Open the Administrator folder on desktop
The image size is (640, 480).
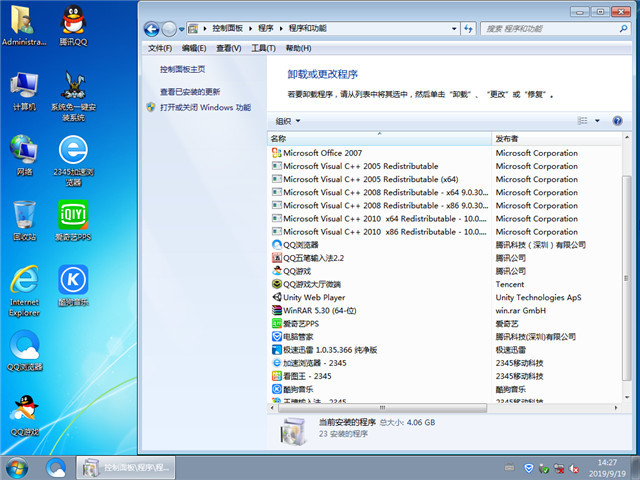tap(24, 25)
